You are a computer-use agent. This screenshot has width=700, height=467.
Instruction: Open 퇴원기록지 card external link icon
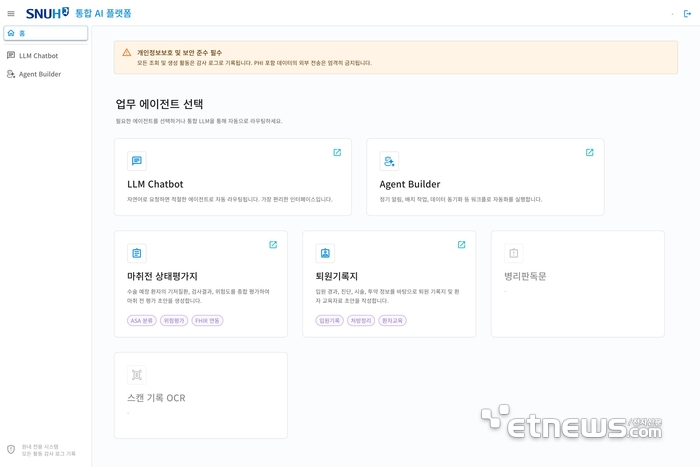461,245
